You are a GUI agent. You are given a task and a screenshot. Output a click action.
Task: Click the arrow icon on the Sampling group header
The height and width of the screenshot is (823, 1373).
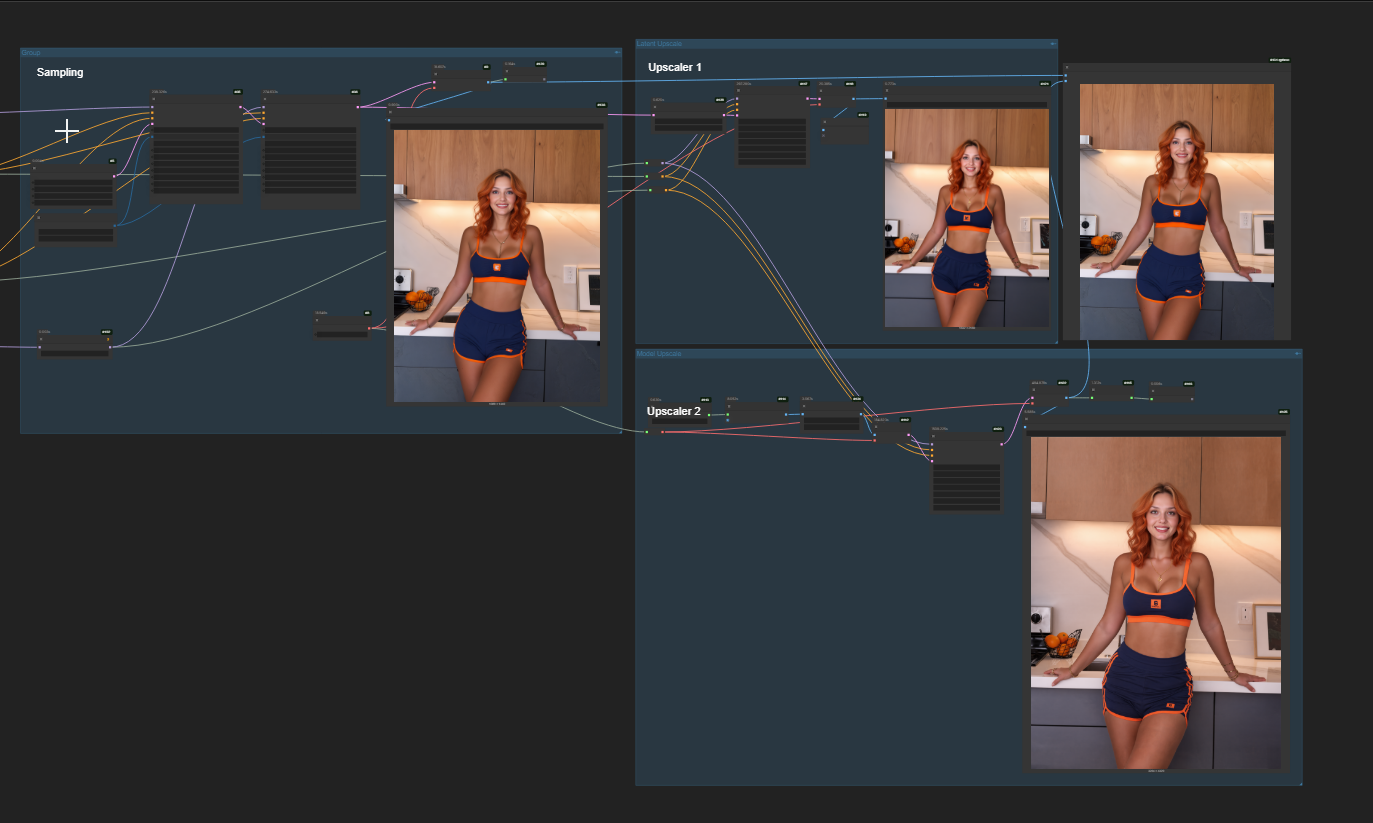pyautogui.click(x=616, y=52)
